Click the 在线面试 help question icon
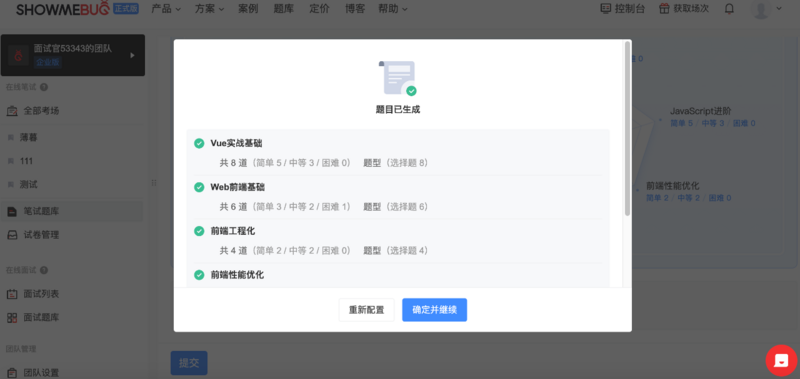Screen dimensions: 800x379 [44, 270]
